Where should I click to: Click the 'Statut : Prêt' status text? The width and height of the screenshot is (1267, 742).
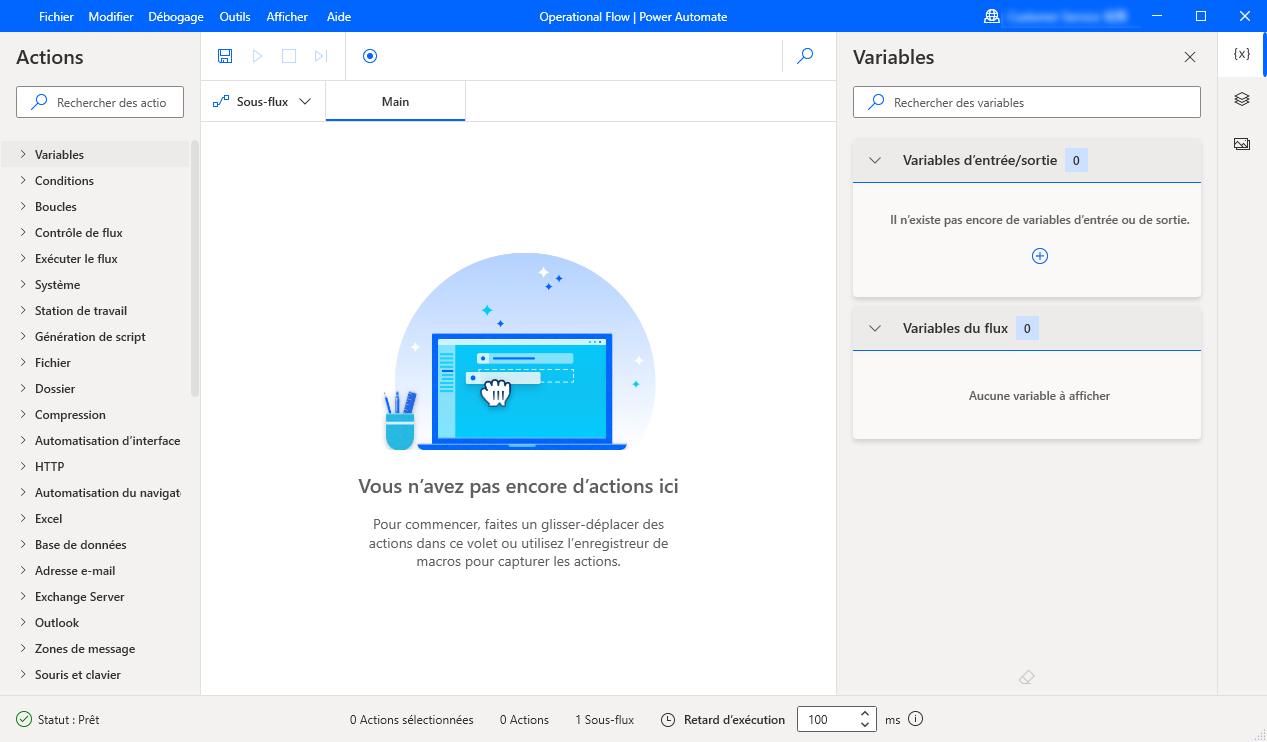(68, 720)
